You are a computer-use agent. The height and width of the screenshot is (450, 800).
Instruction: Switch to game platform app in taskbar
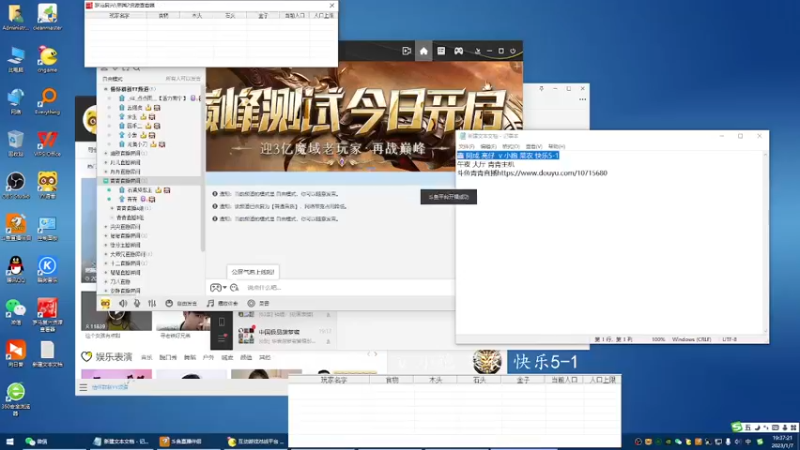point(256,441)
